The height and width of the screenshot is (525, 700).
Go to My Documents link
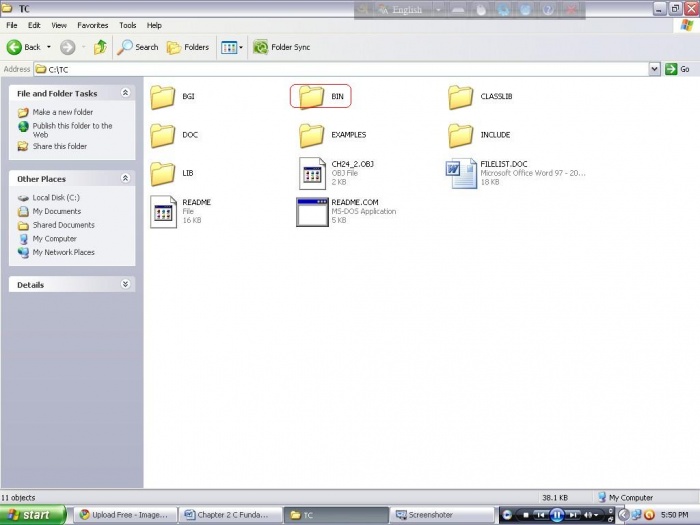pyautogui.click(x=56, y=211)
